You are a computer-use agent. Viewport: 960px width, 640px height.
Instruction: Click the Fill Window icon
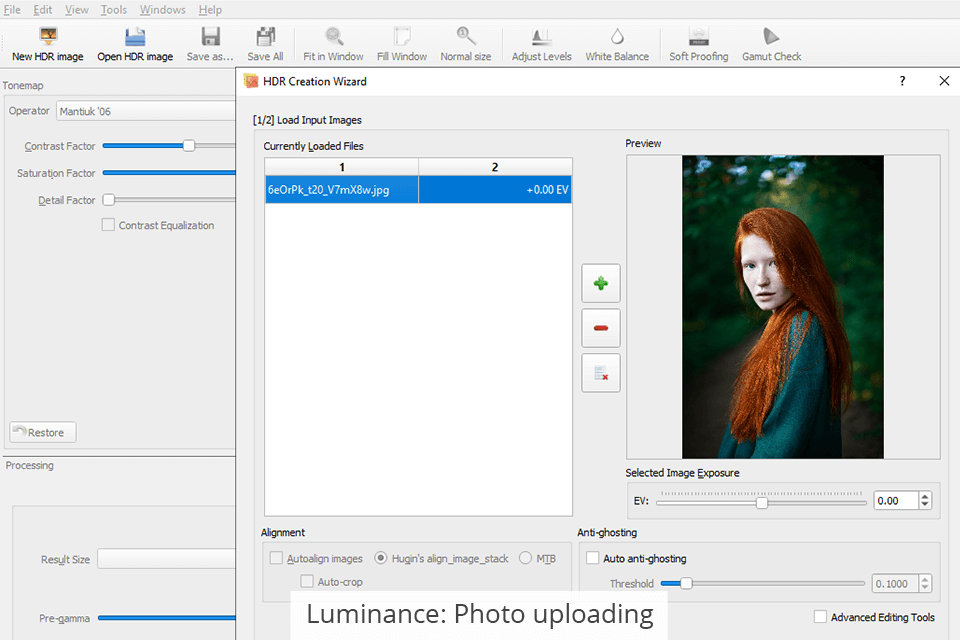402,36
